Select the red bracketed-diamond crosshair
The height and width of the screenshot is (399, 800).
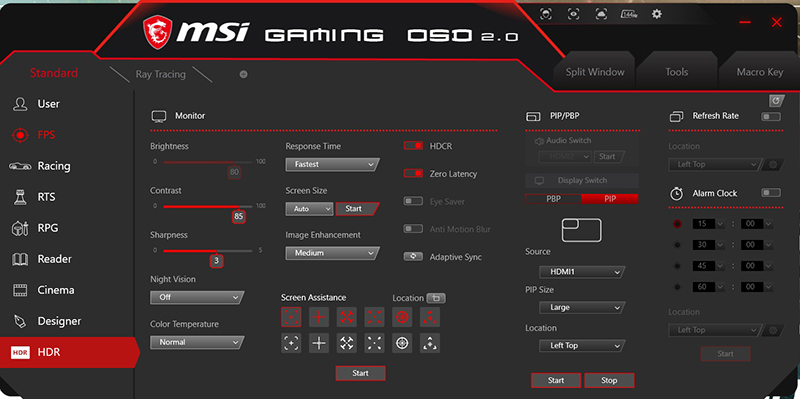pos(291,317)
